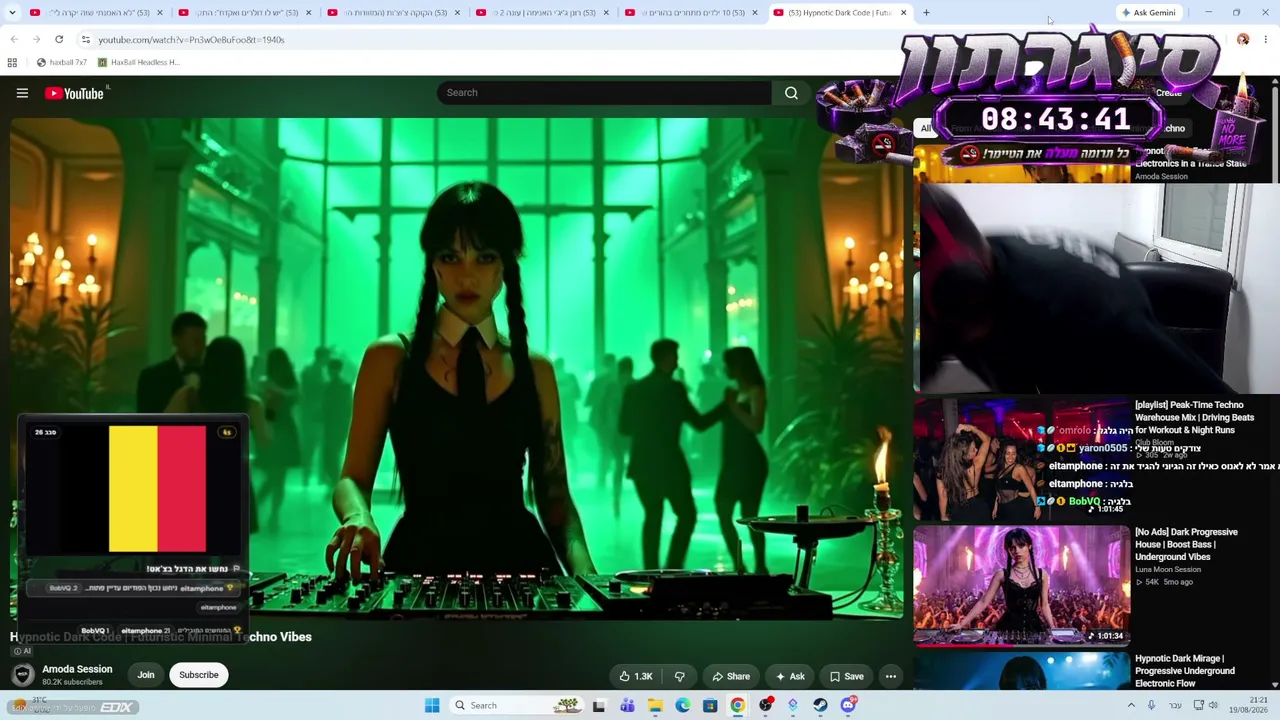1280x720 pixels.
Task: Open the Chrome three-dot menu
Action: pos(1266,40)
